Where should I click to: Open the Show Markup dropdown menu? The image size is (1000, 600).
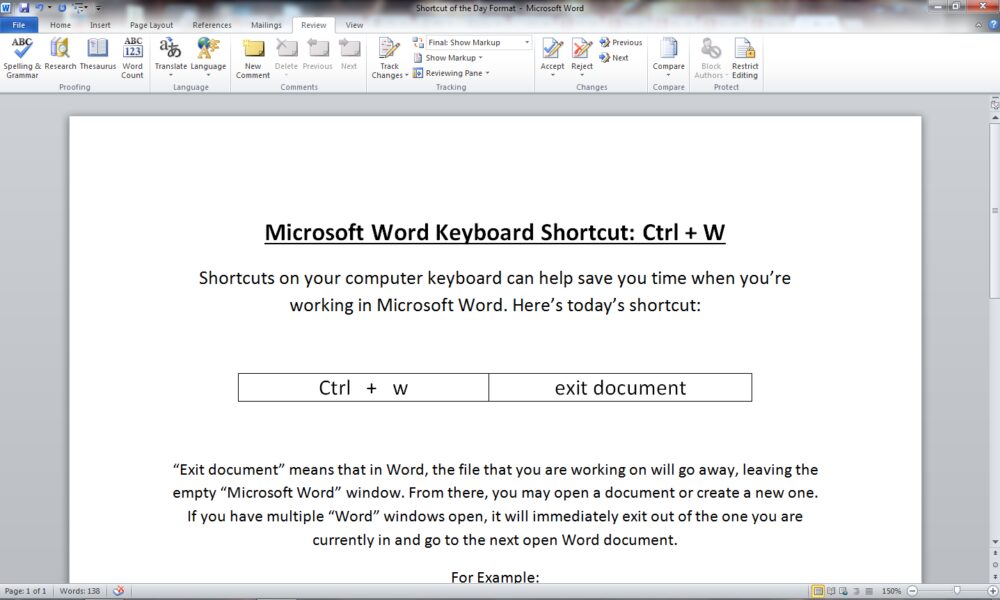point(451,58)
